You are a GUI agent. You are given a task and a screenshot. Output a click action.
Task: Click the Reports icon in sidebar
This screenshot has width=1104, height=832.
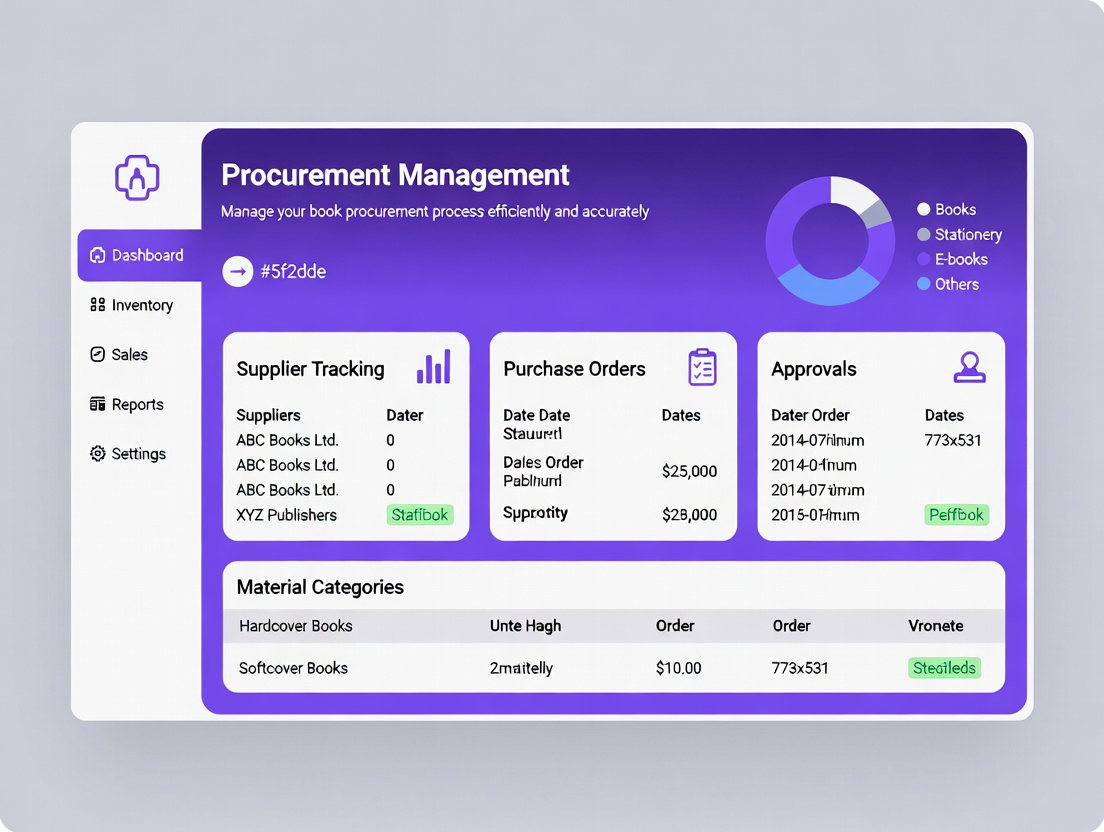(x=97, y=404)
